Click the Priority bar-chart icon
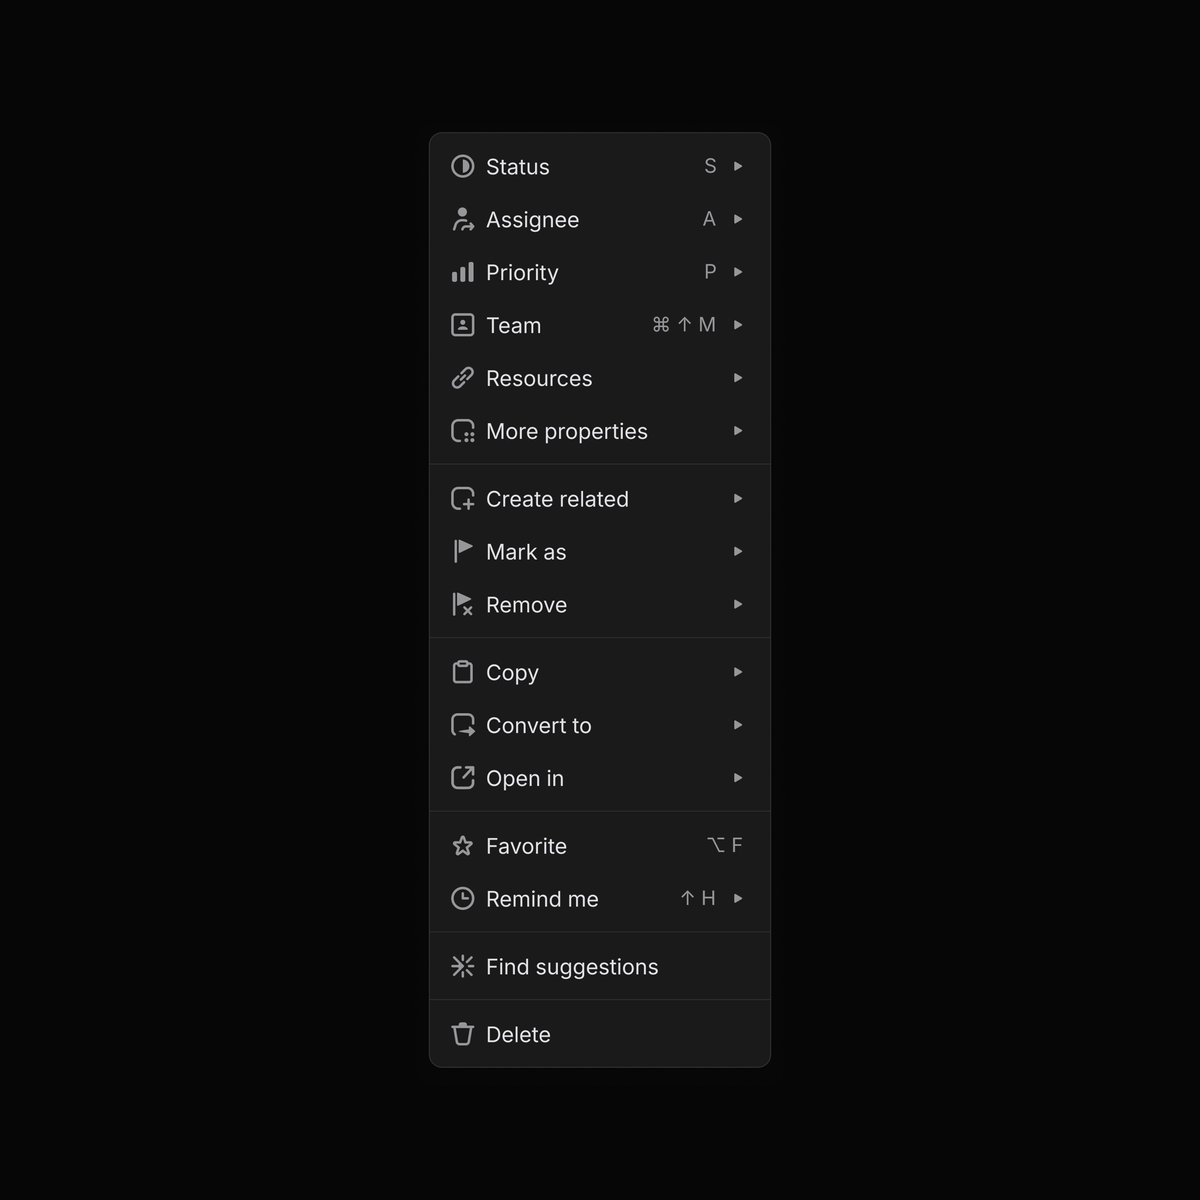Screen dimensions: 1200x1200 (x=462, y=272)
